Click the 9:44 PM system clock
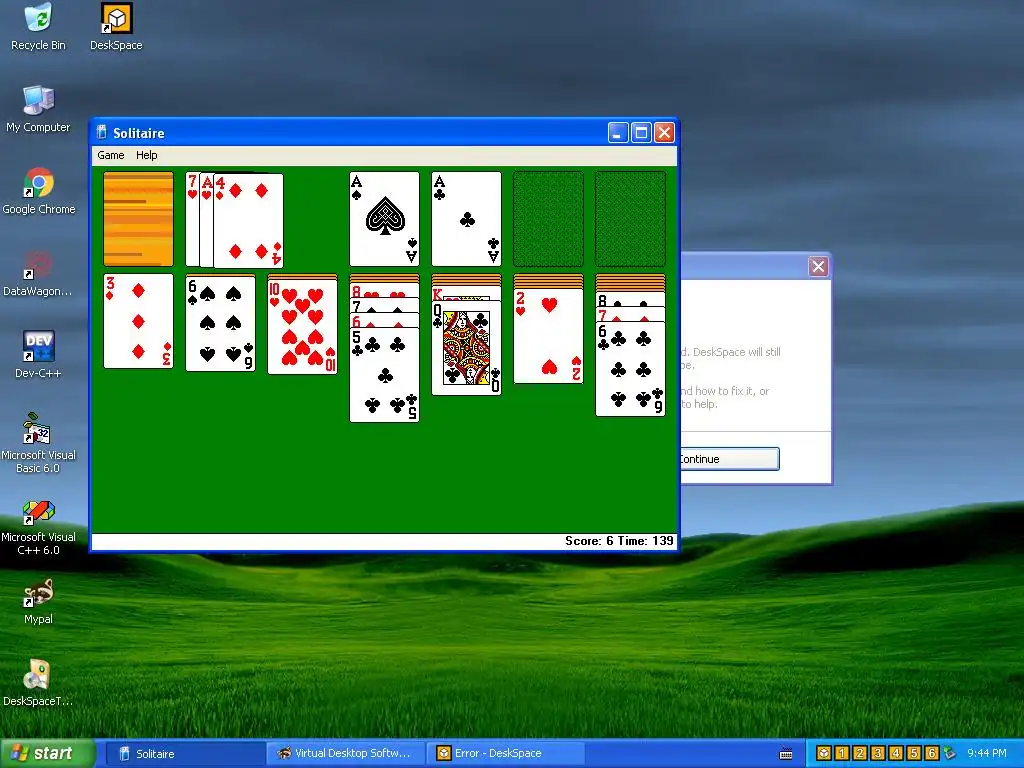Image resolution: width=1024 pixels, height=768 pixels. tap(987, 754)
